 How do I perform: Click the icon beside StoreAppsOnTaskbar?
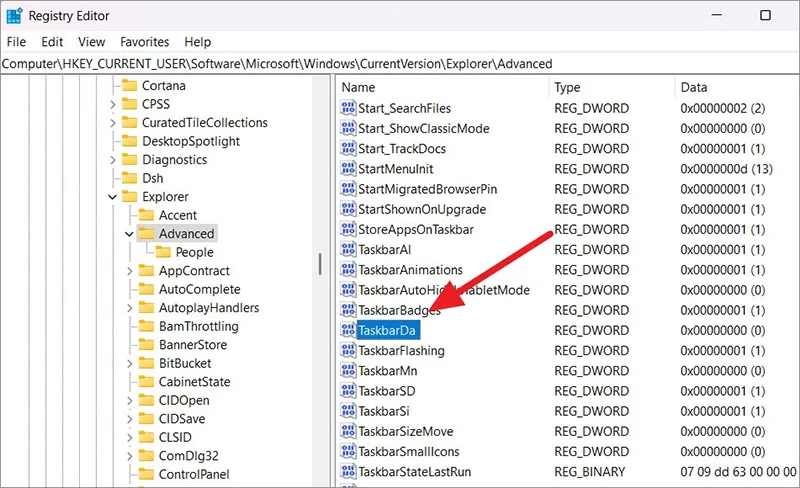348,229
